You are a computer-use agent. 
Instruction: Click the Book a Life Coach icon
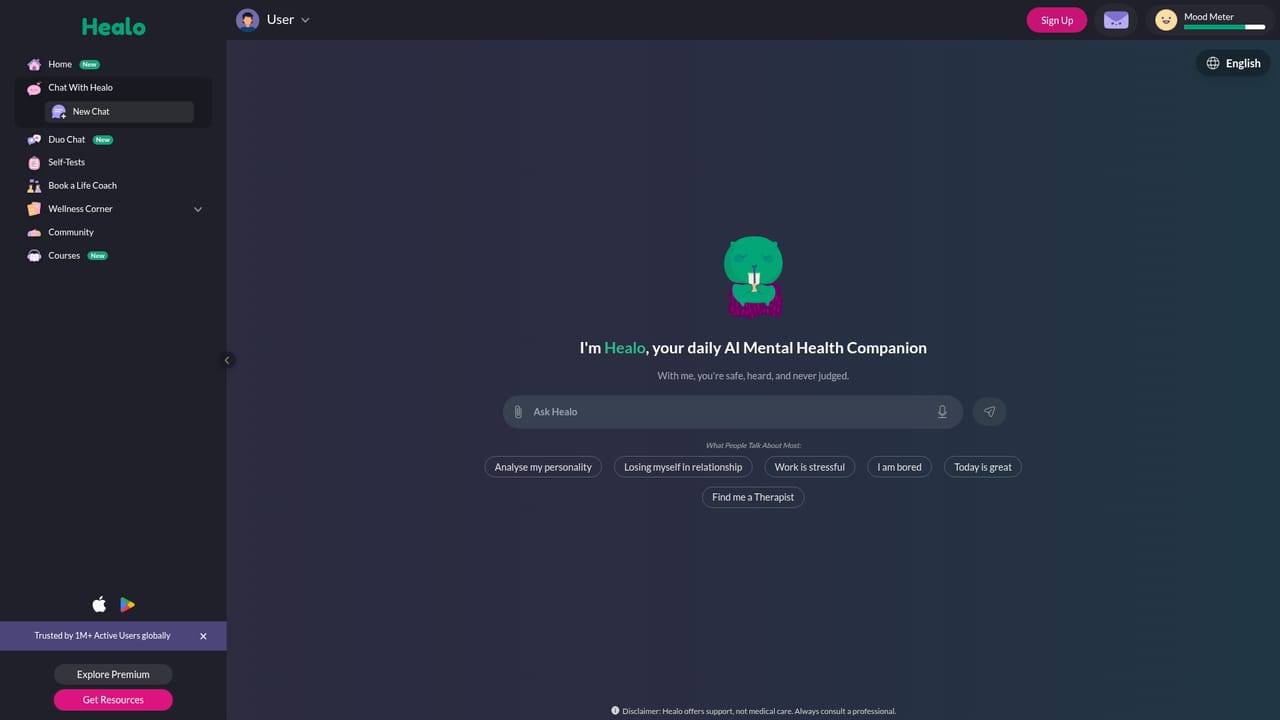click(x=34, y=186)
